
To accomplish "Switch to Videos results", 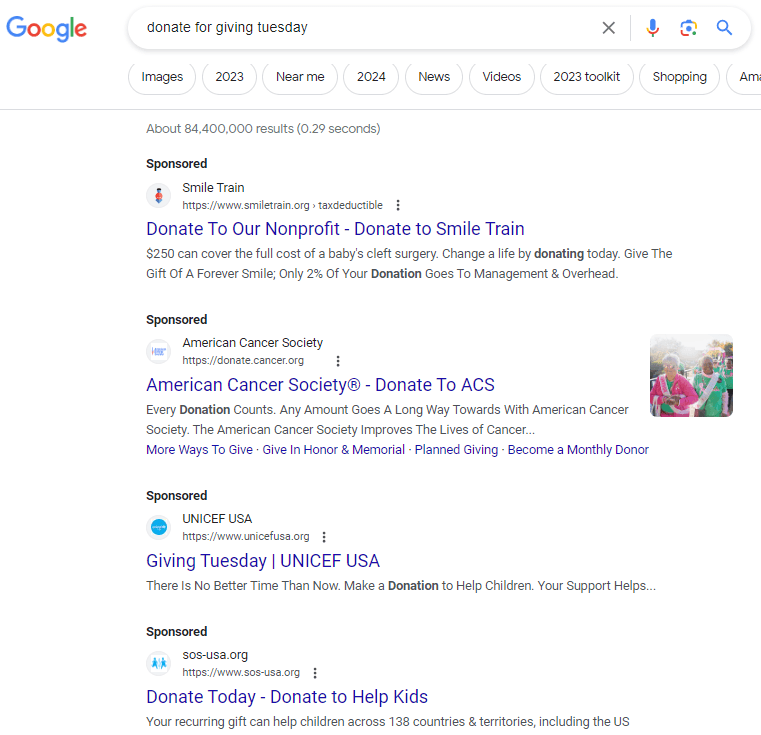I will (x=501, y=77).
